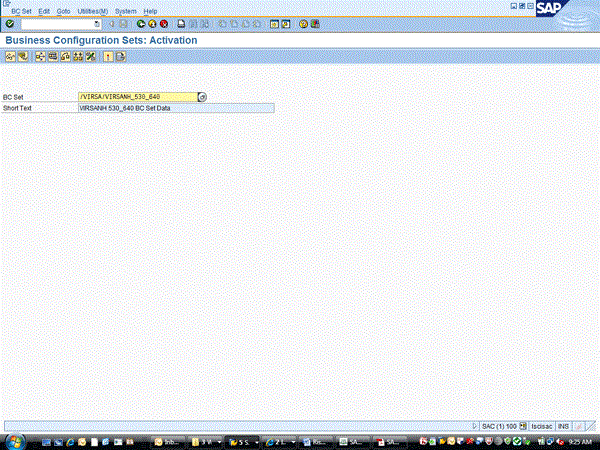Click the green Enter checkmark icon
Screen dimensions: 600x450
click(x=9, y=23)
